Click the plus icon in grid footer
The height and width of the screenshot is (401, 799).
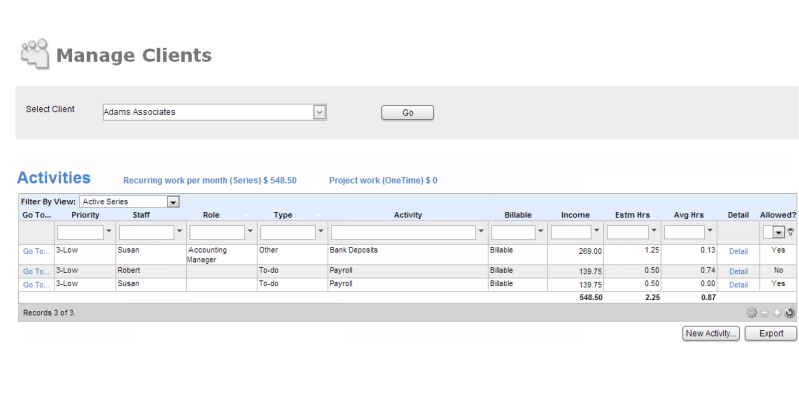click(777, 313)
